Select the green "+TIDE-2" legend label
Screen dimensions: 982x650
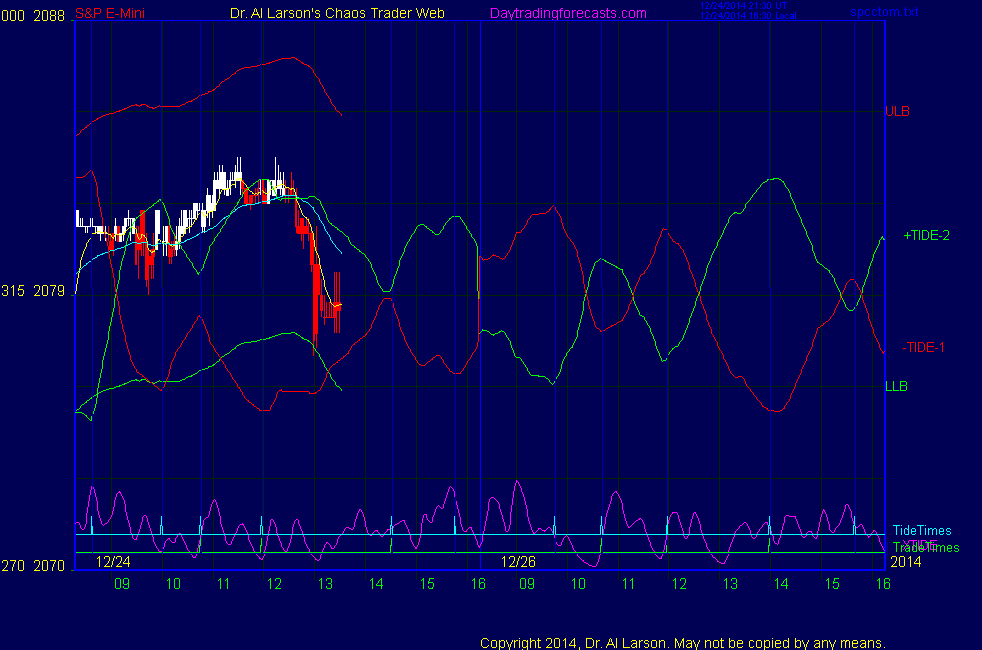[926, 235]
